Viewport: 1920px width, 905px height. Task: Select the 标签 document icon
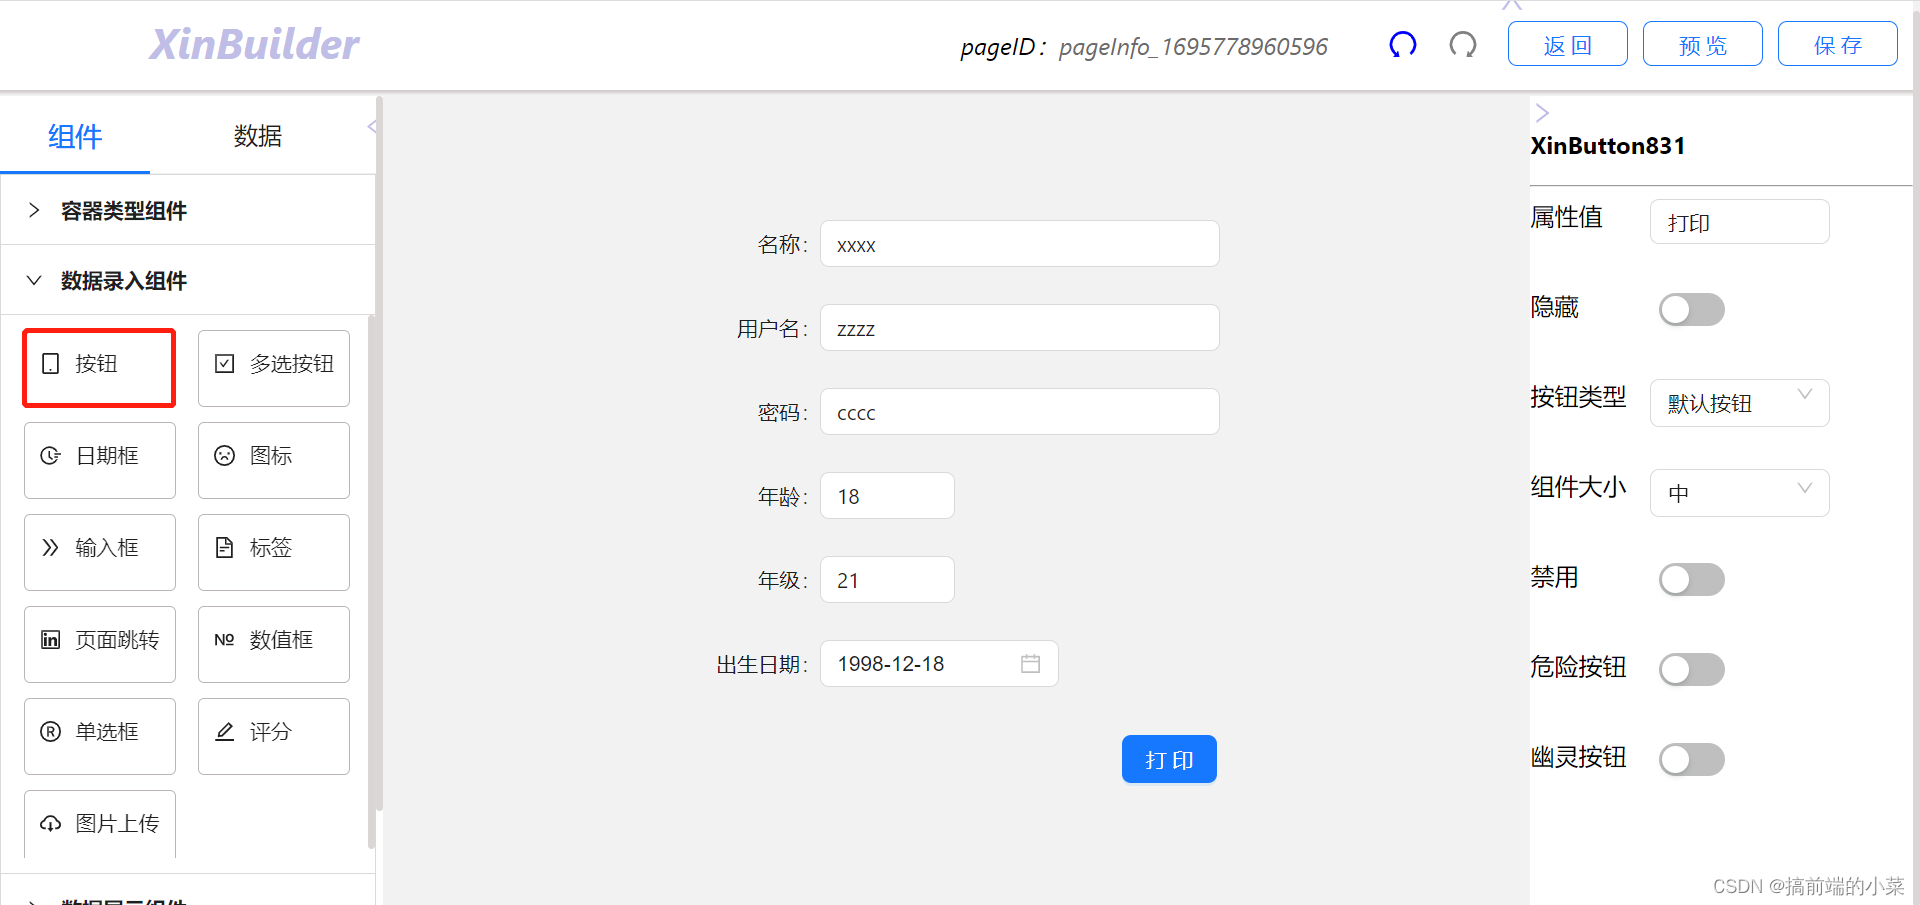(x=225, y=548)
